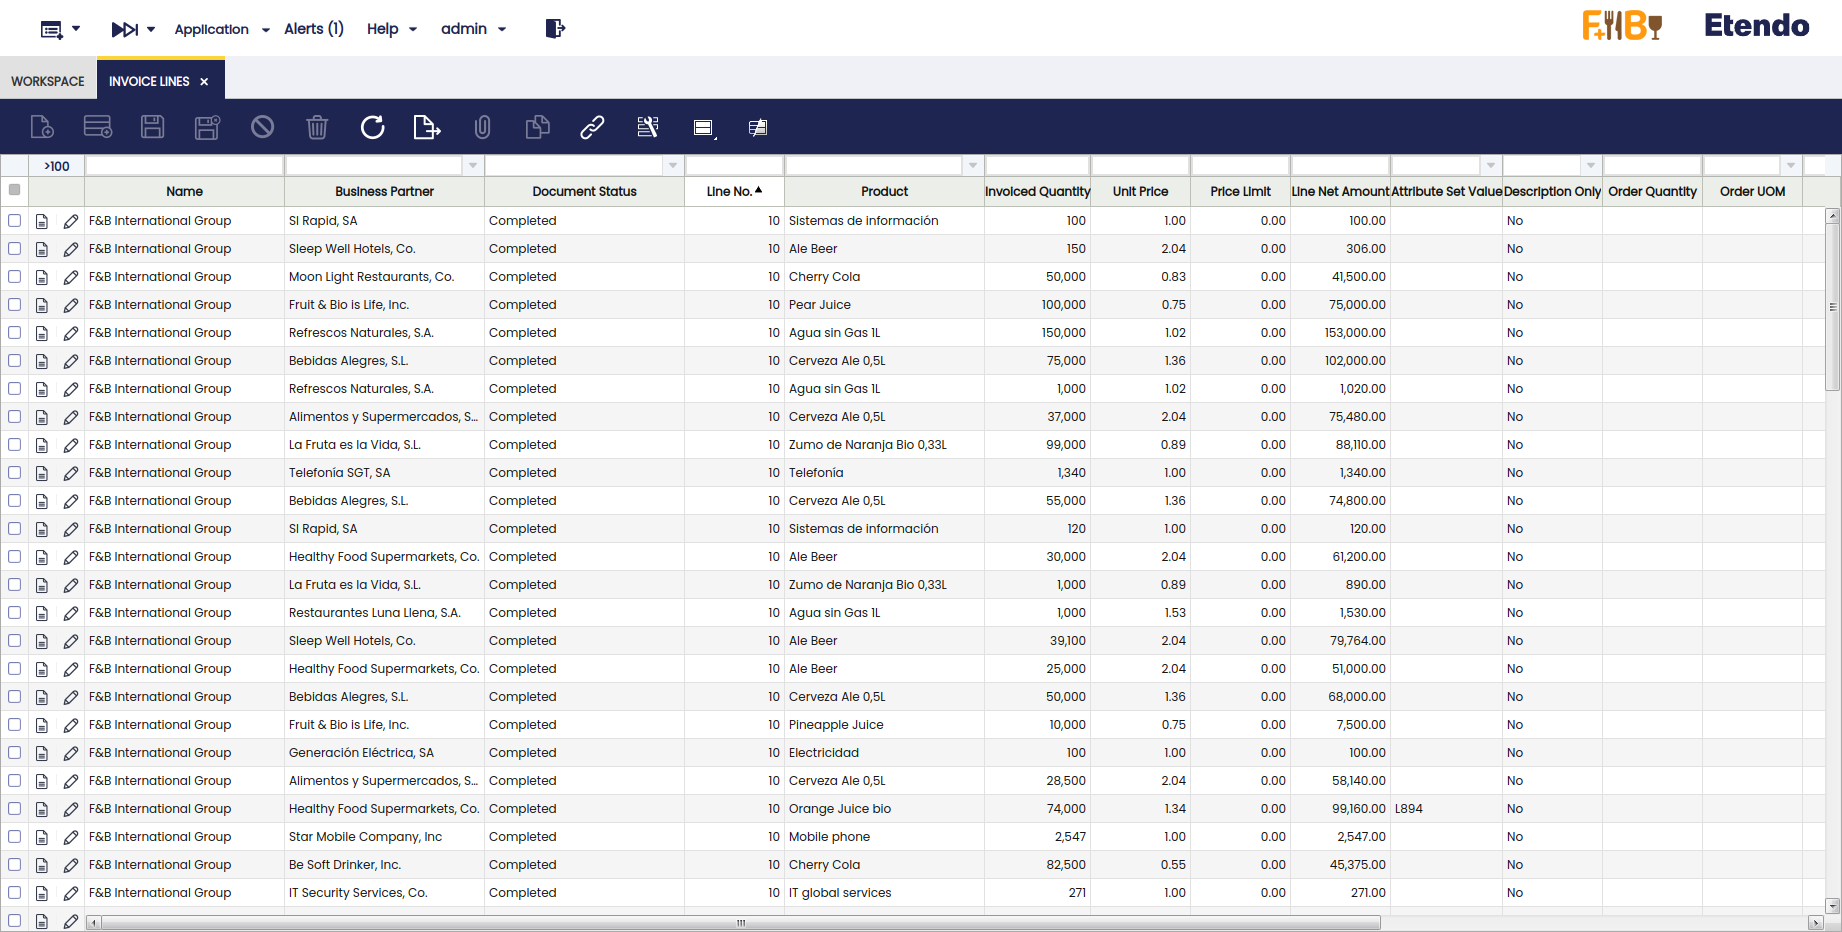Open Alerts (1) in top bar
The height and width of the screenshot is (932, 1842).
coord(314,29)
